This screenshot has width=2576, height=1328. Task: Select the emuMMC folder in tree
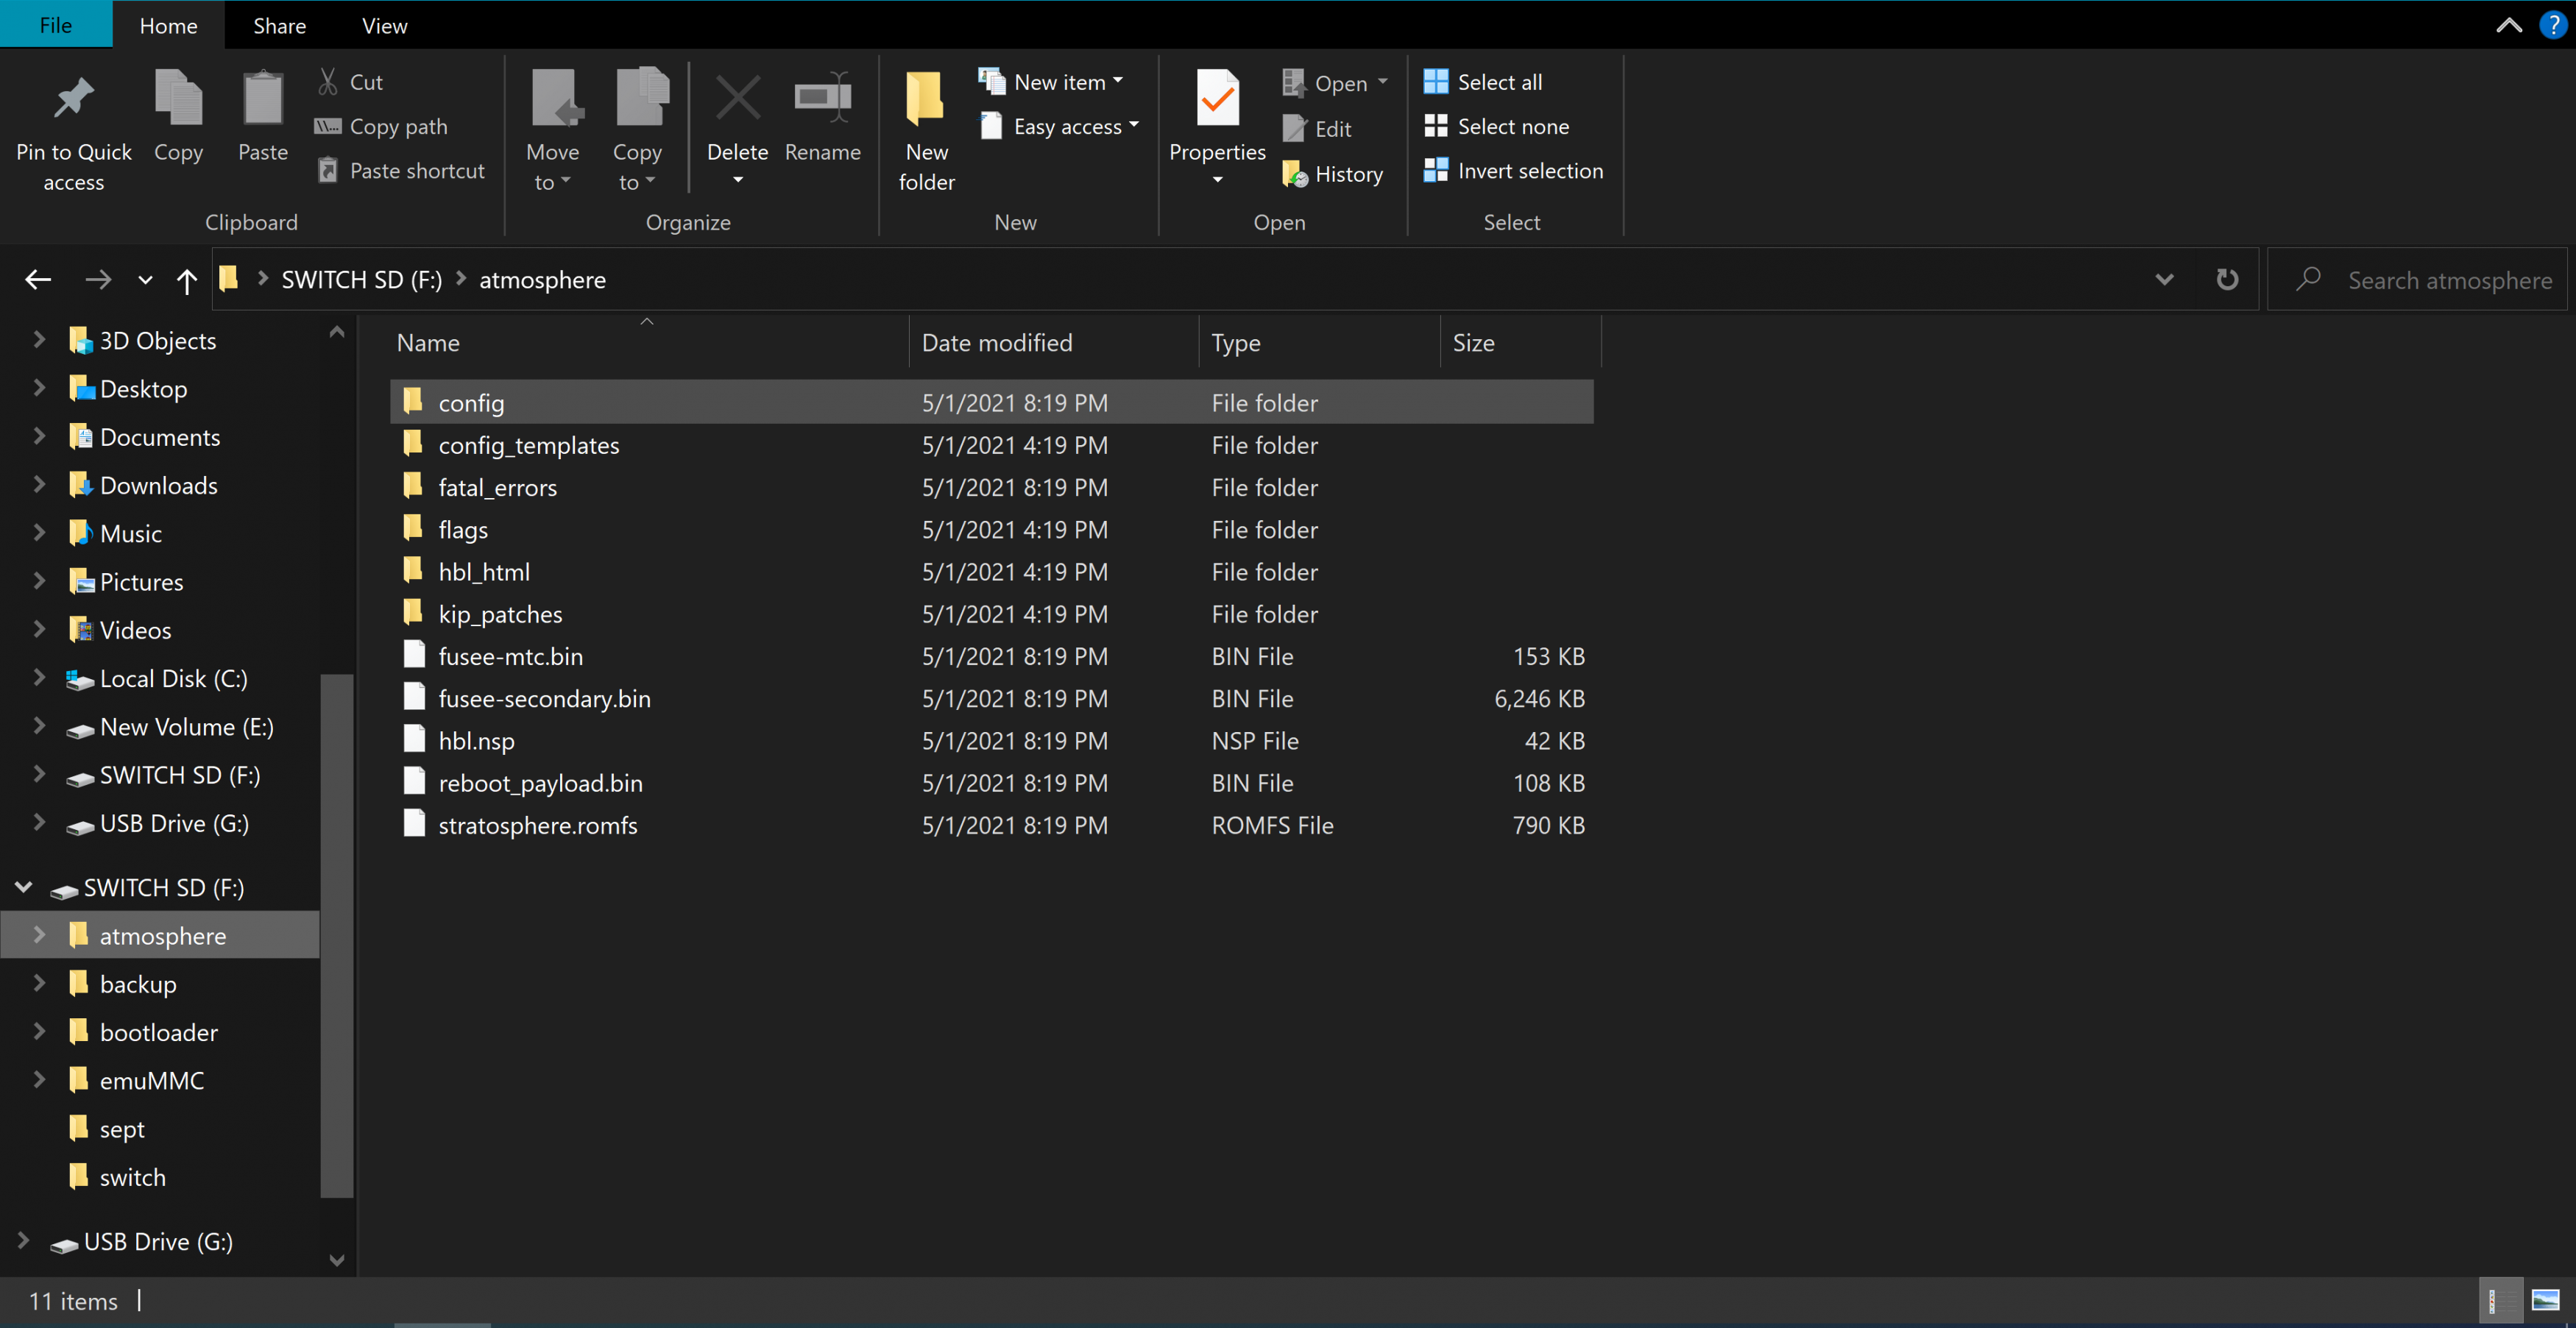pos(152,1080)
